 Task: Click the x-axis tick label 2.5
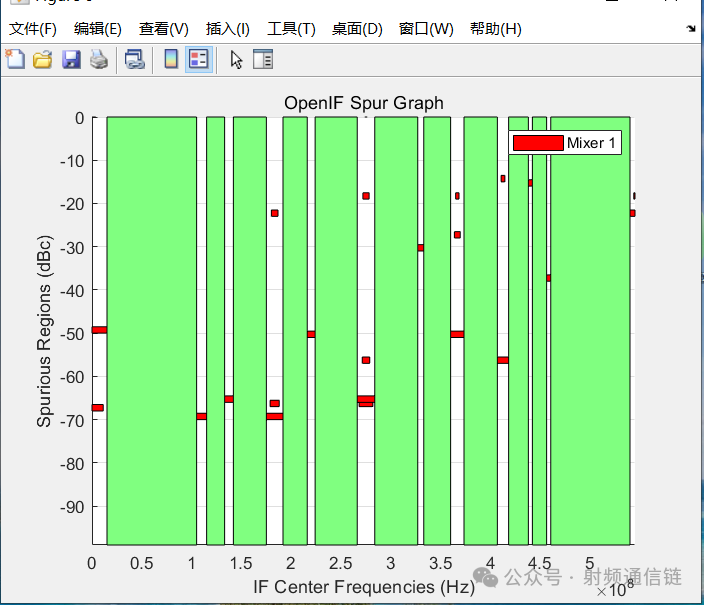[x=340, y=563]
